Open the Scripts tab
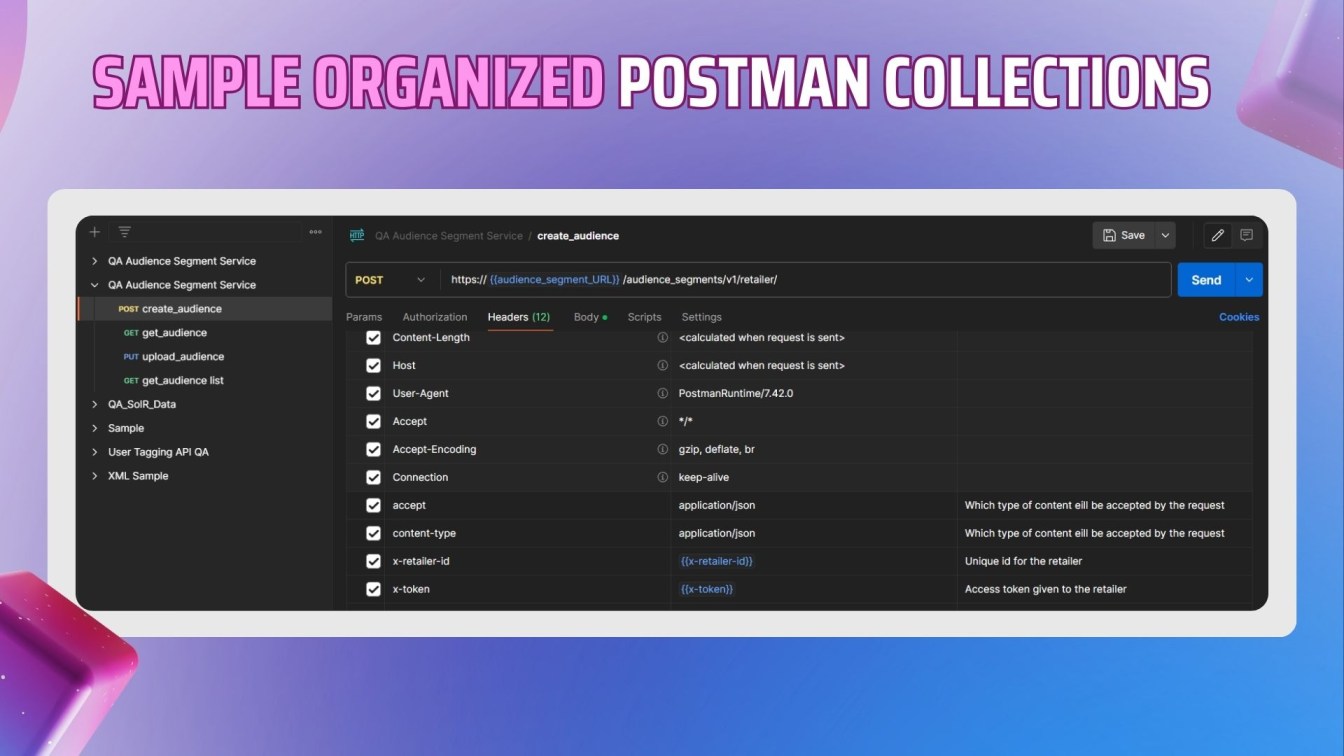 point(644,317)
